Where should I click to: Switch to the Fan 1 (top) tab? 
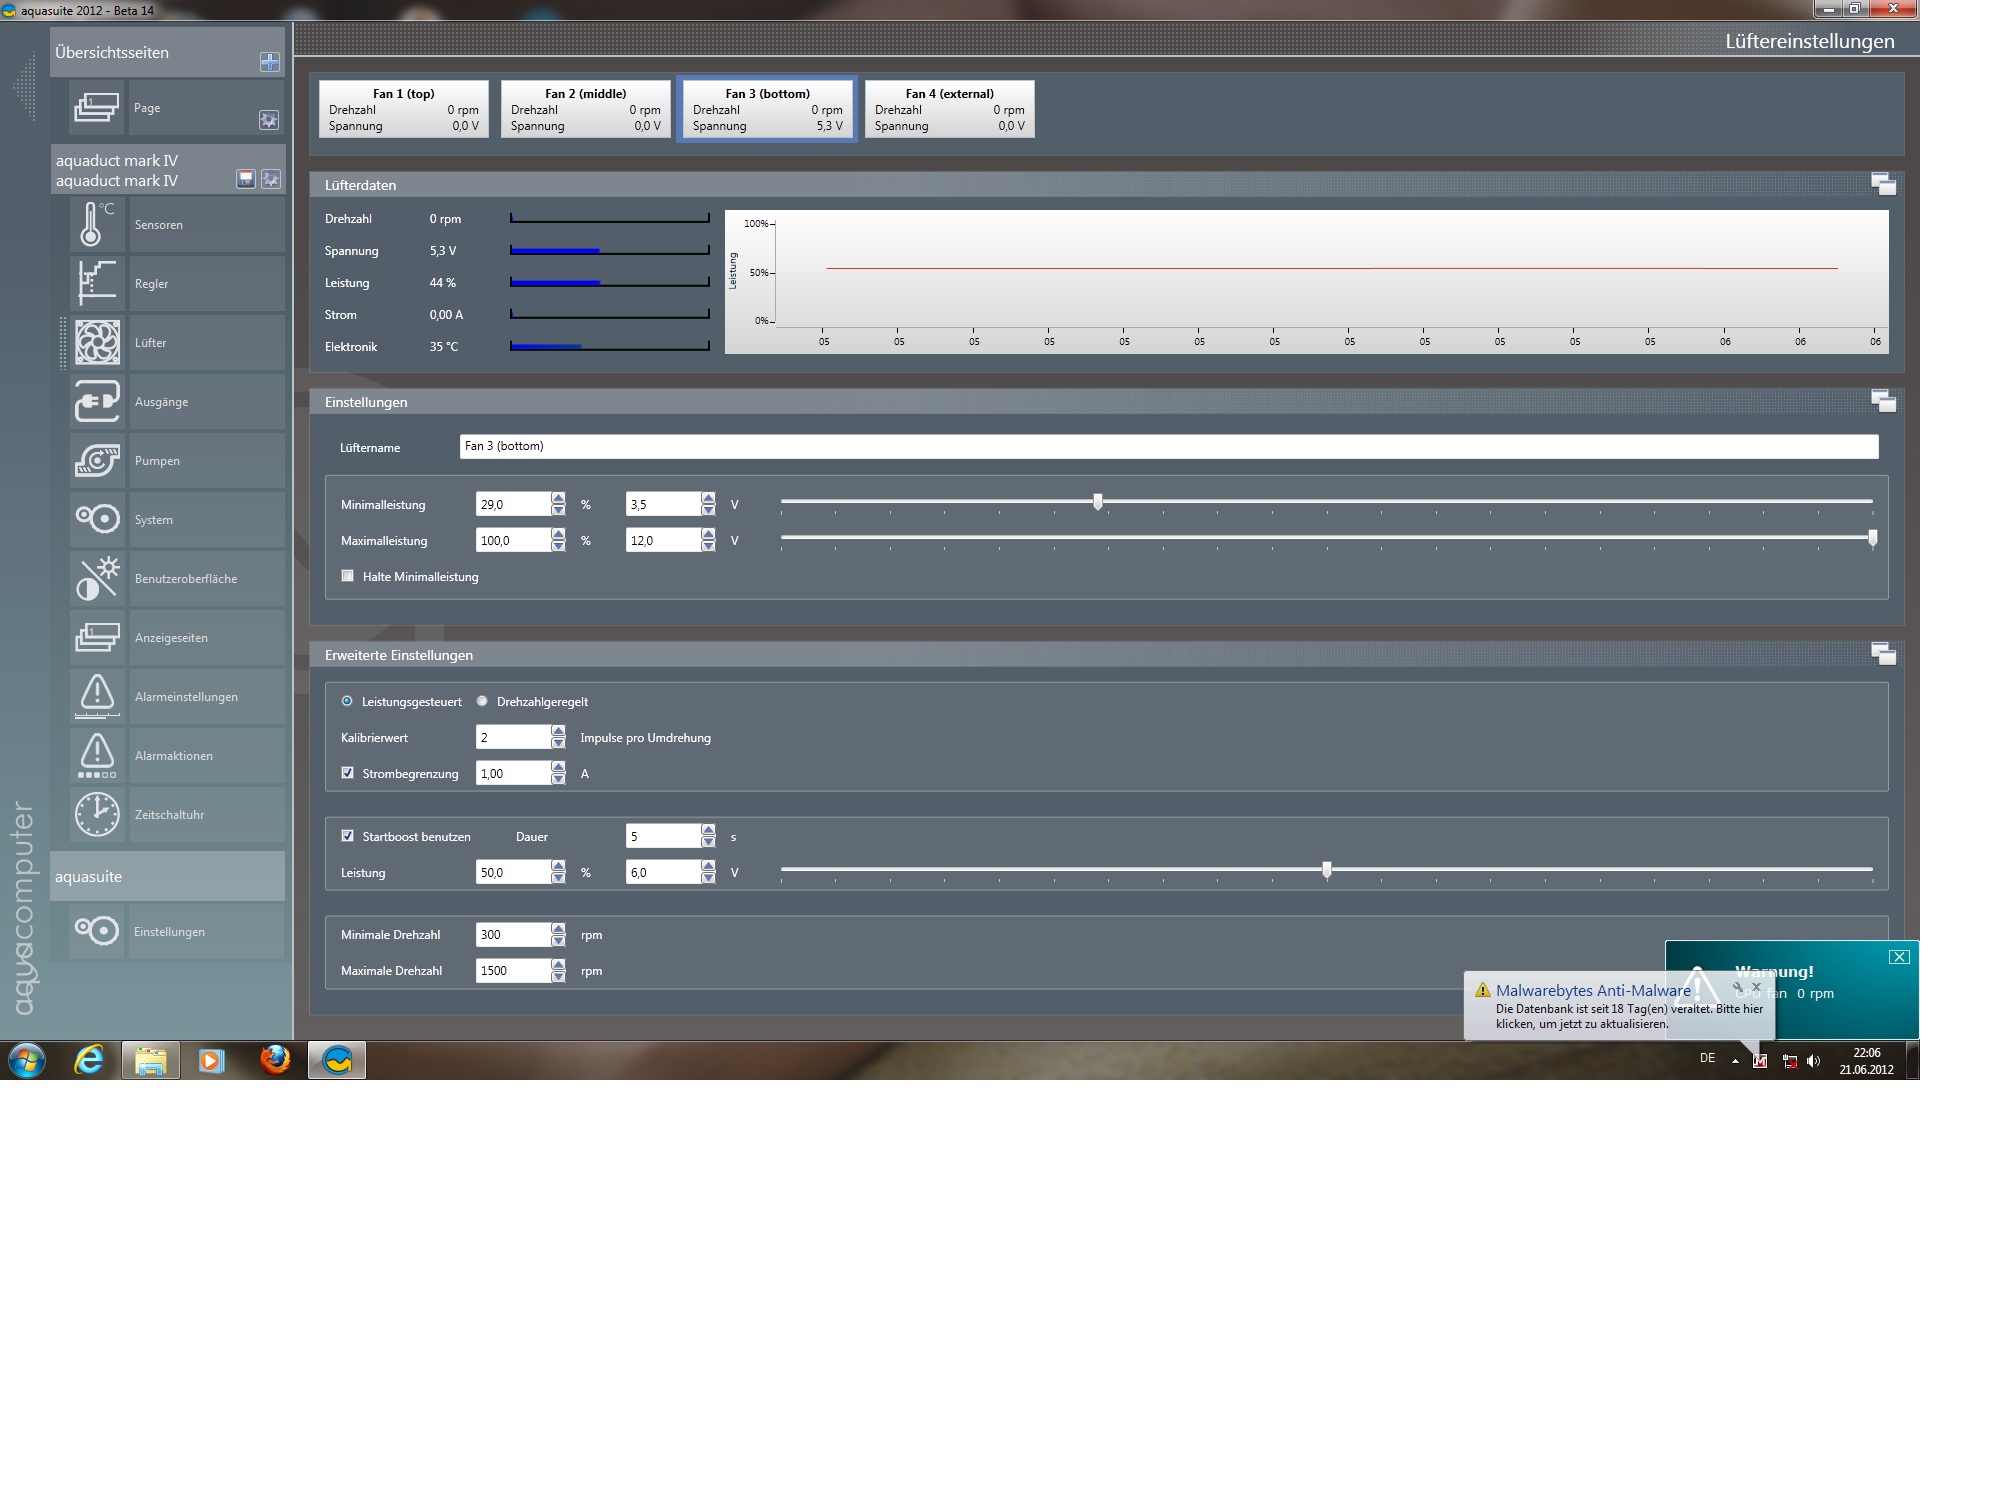click(x=404, y=109)
